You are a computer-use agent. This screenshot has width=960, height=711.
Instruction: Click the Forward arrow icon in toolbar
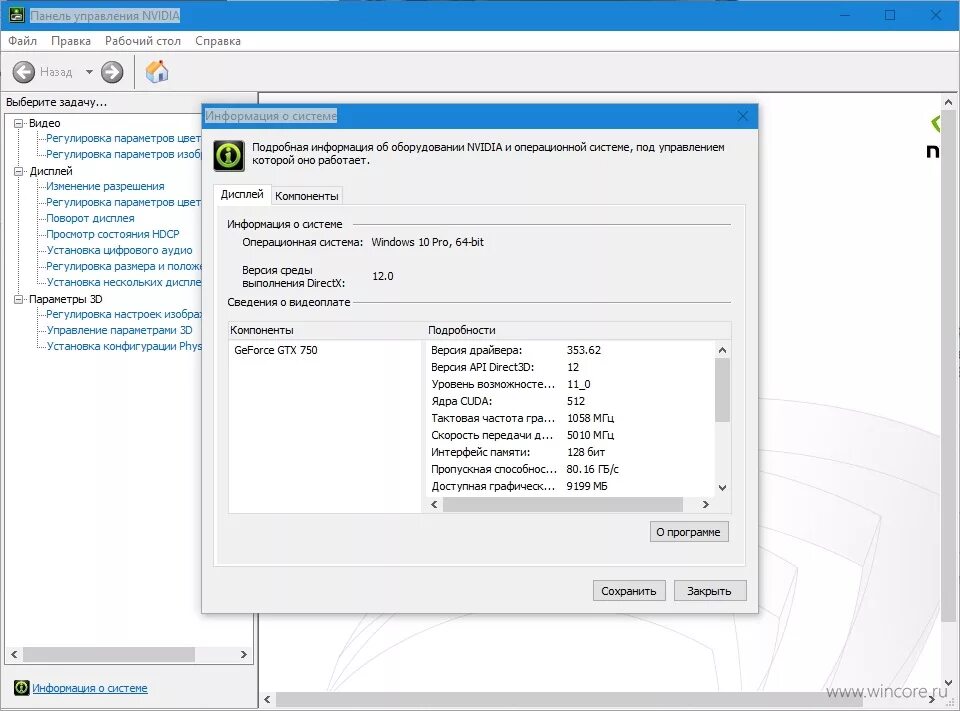[x=112, y=72]
